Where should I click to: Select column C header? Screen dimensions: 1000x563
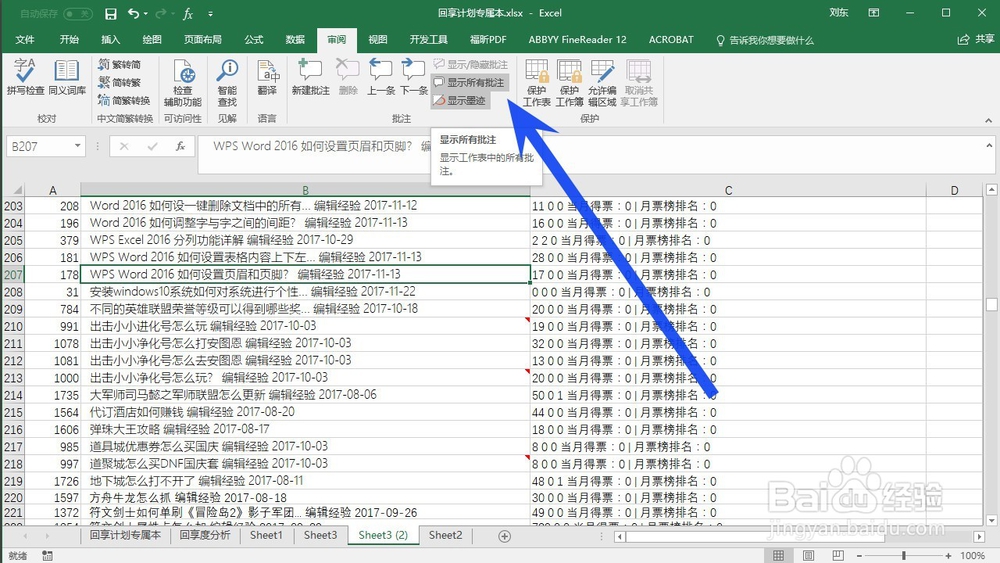click(728, 190)
